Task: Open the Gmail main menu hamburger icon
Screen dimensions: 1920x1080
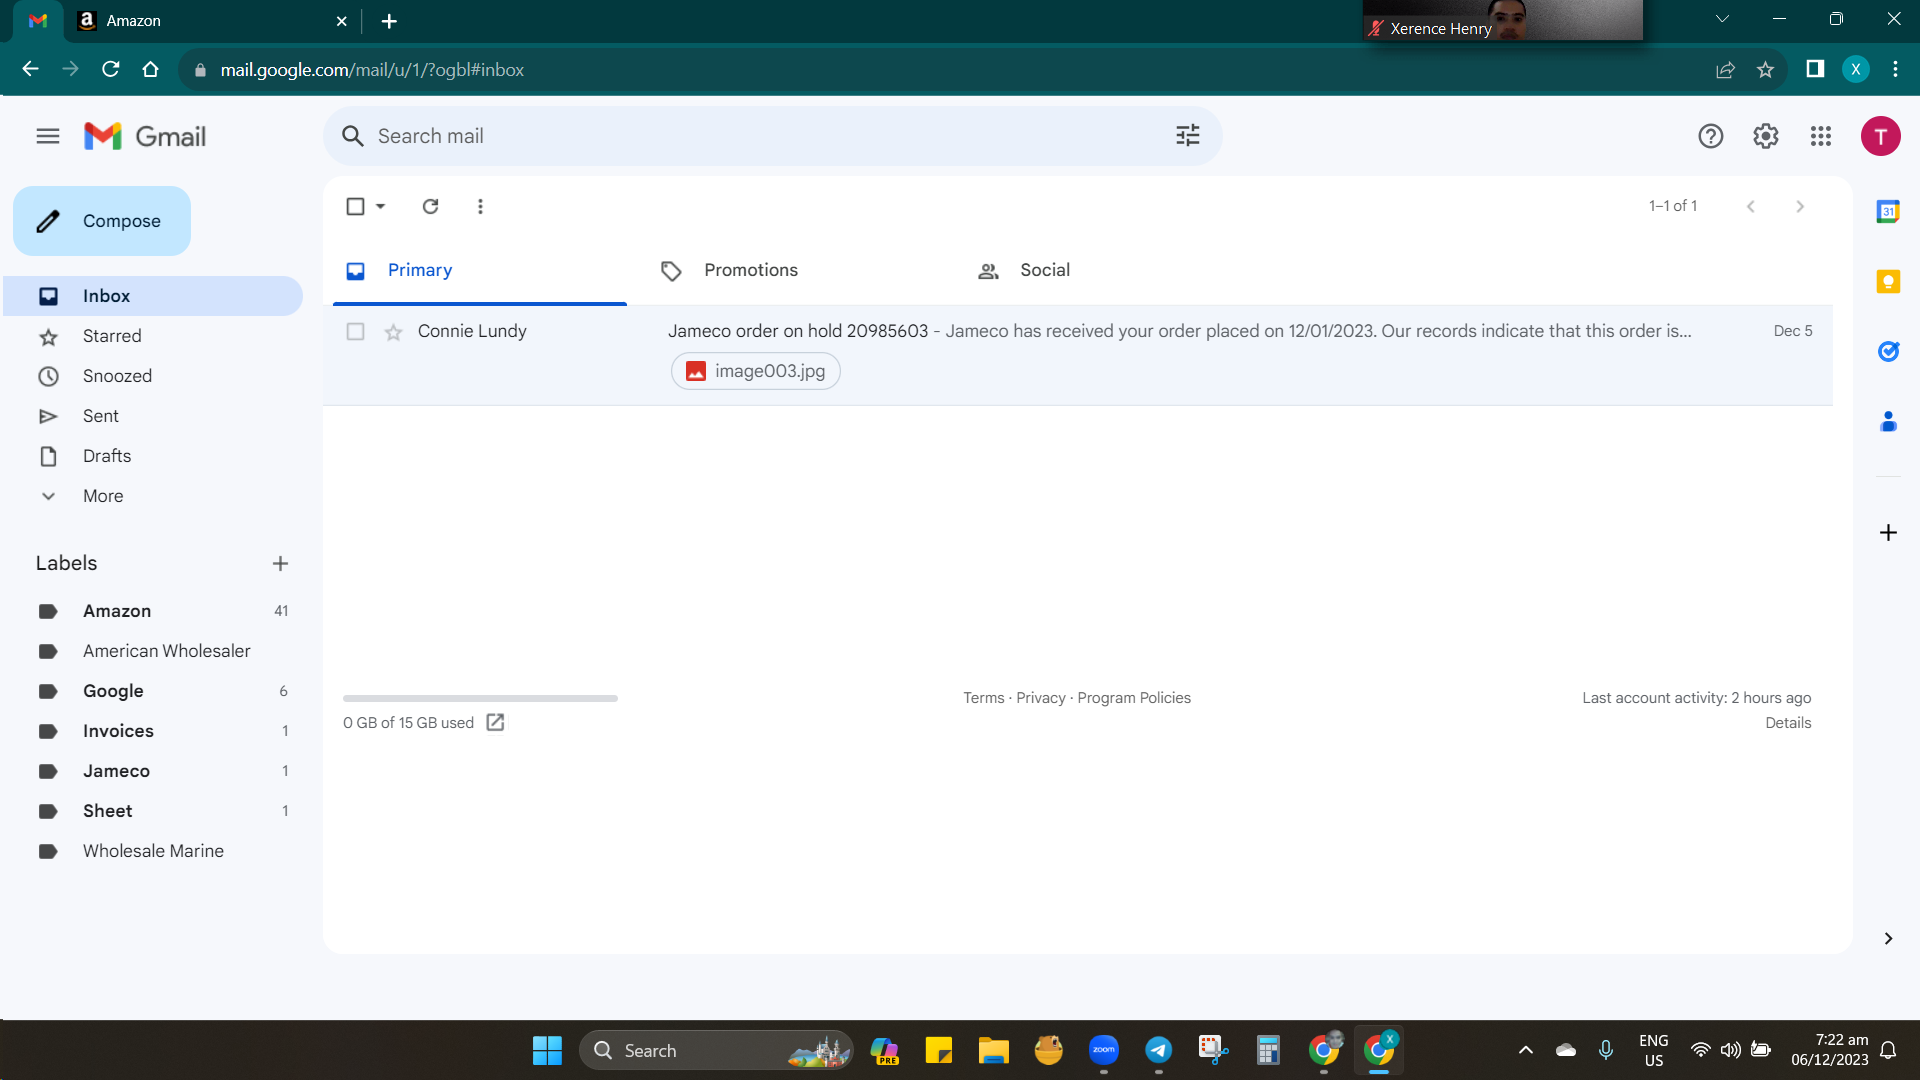Action: coord(48,136)
